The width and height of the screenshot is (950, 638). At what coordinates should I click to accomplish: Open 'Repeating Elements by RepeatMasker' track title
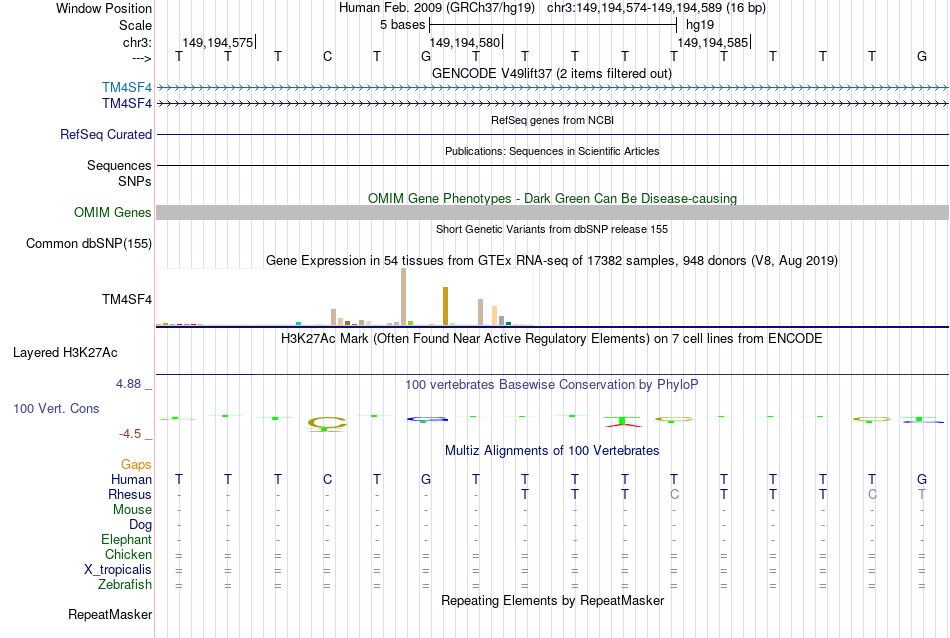(x=552, y=600)
